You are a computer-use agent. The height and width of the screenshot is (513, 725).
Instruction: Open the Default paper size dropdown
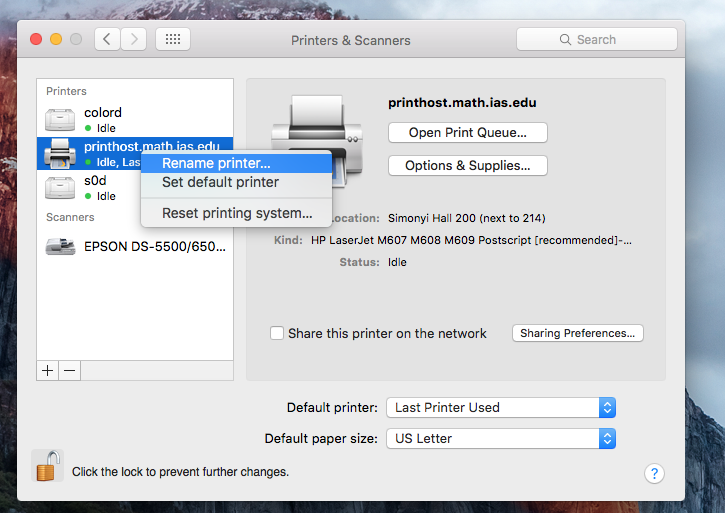(501, 439)
